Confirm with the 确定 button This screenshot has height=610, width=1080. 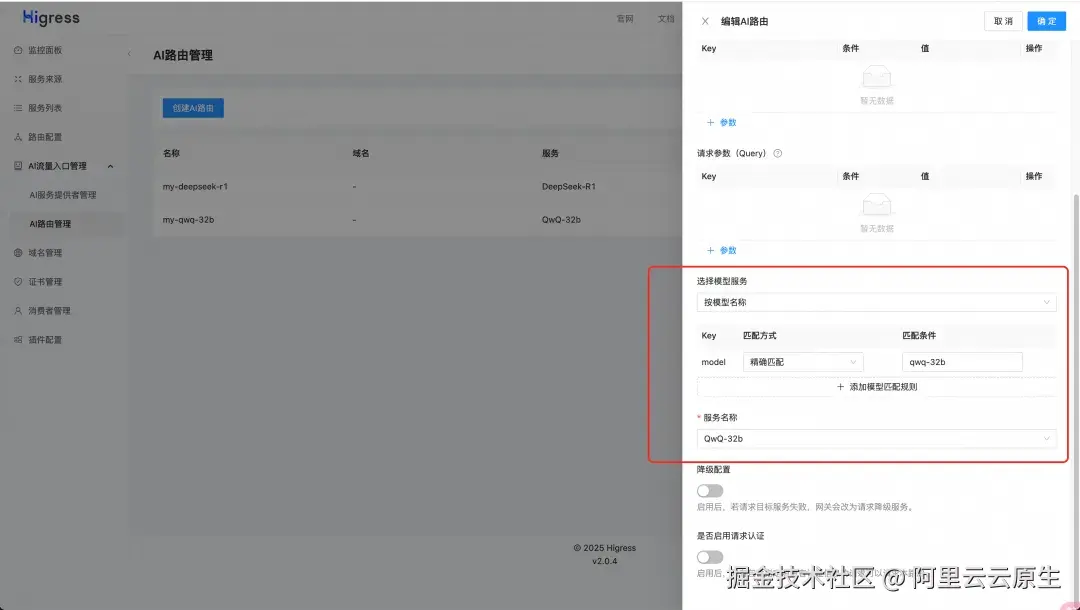1046,21
